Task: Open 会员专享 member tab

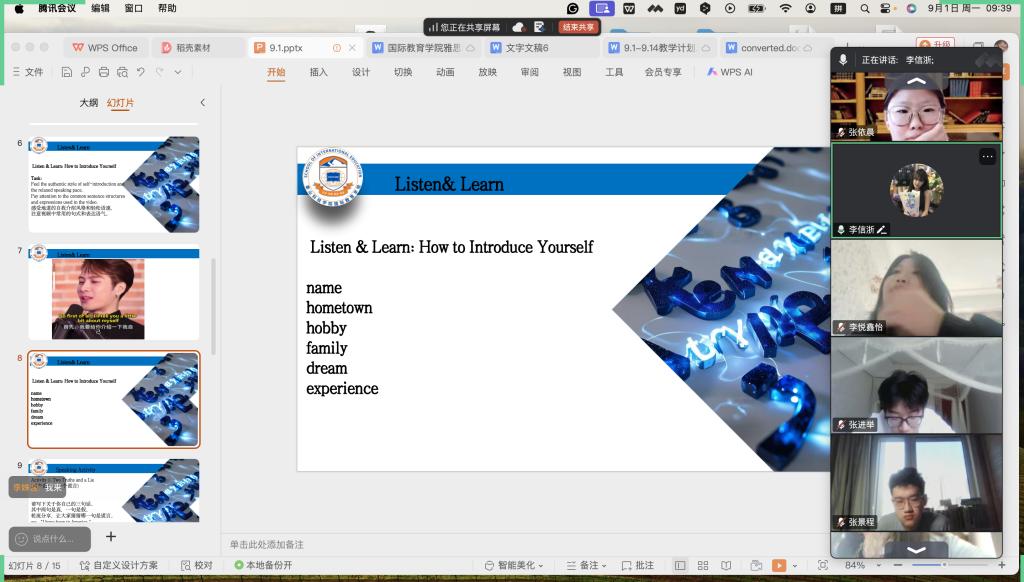Action: [x=663, y=72]
